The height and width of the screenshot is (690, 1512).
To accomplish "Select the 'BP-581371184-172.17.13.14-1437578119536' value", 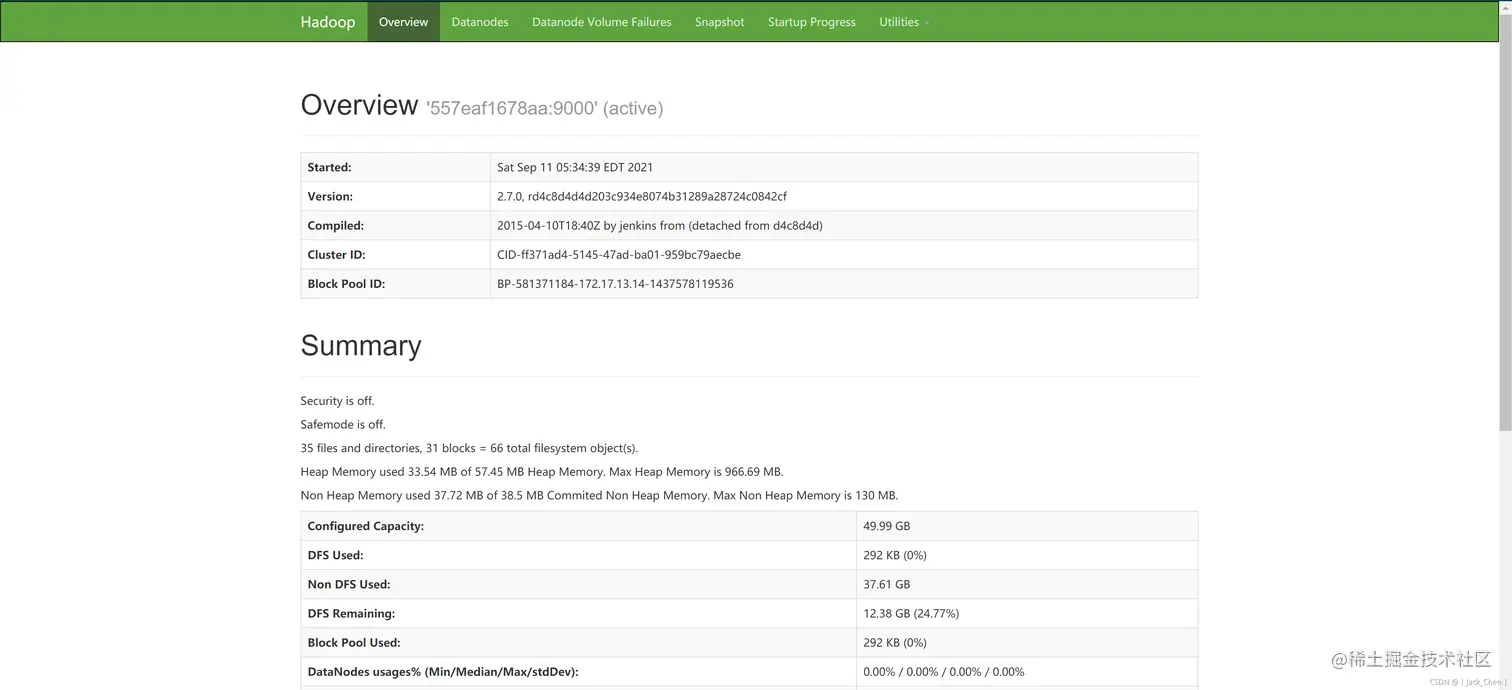I will pyautogui.click(x=615, y=283).
